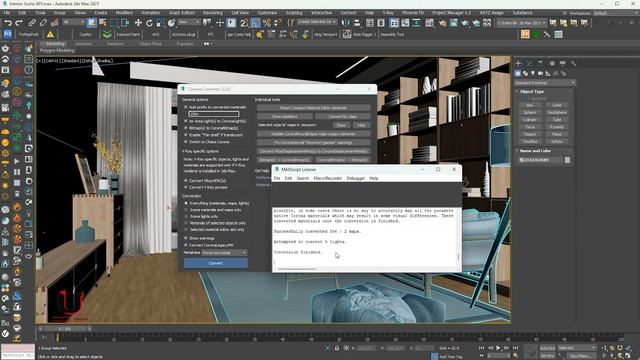Open the Metalness mode dropdown in converter
The height and width of the screenshot is (360, 640).
pyautogui.click(x=224, y=253)
